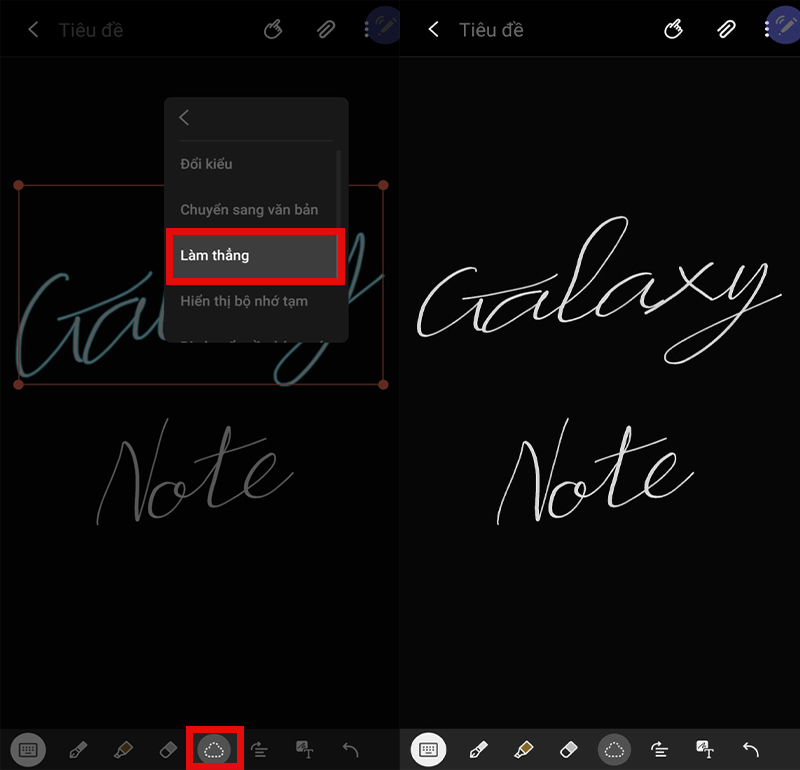Select the Pen tool in left toolbar
The width and height of the screenshot is (800, 770).
pos(78,750)
